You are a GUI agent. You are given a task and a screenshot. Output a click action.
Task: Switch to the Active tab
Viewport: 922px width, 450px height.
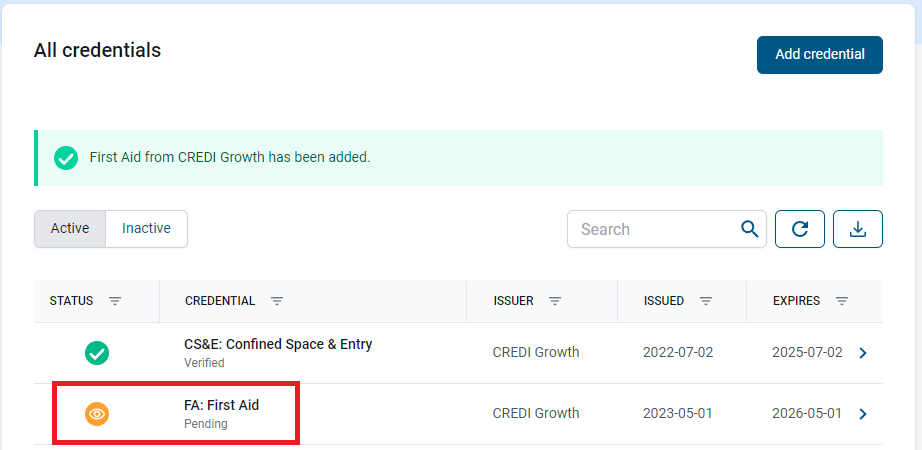coord(70,229)
